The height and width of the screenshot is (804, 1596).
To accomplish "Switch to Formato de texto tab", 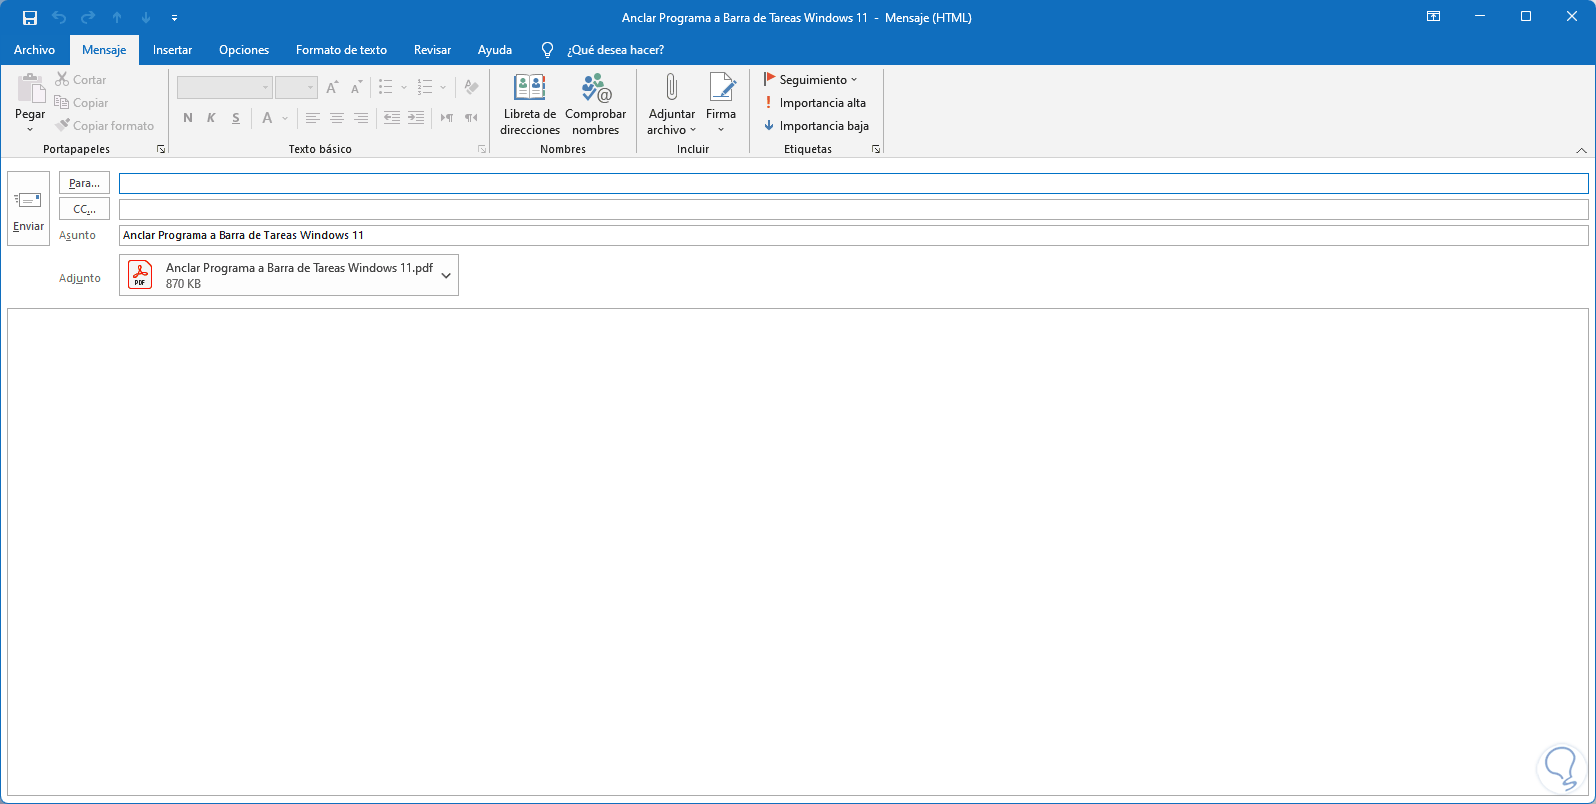I will coord(341,50).
